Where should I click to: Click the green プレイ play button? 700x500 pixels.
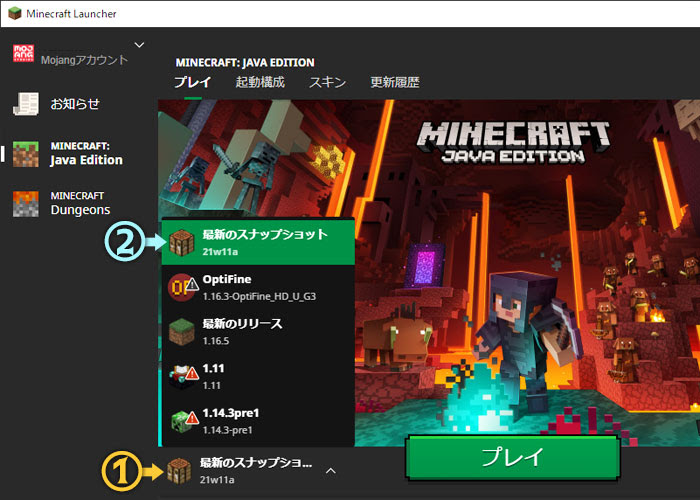point(512,458)
